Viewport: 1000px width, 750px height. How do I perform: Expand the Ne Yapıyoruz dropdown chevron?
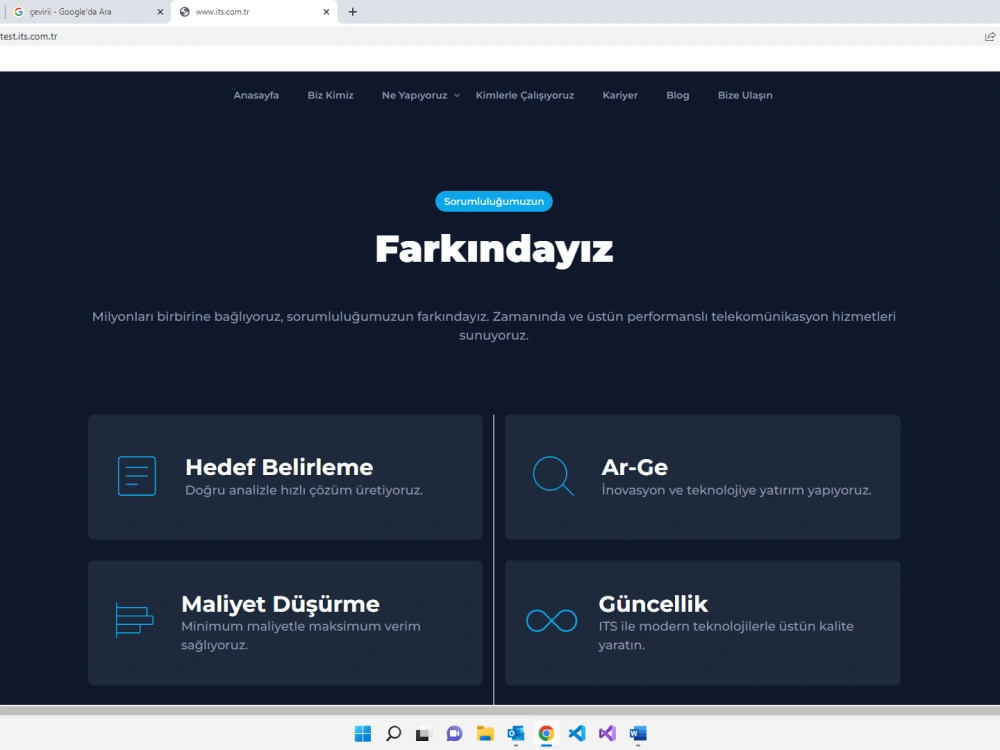tap(457, 96)
